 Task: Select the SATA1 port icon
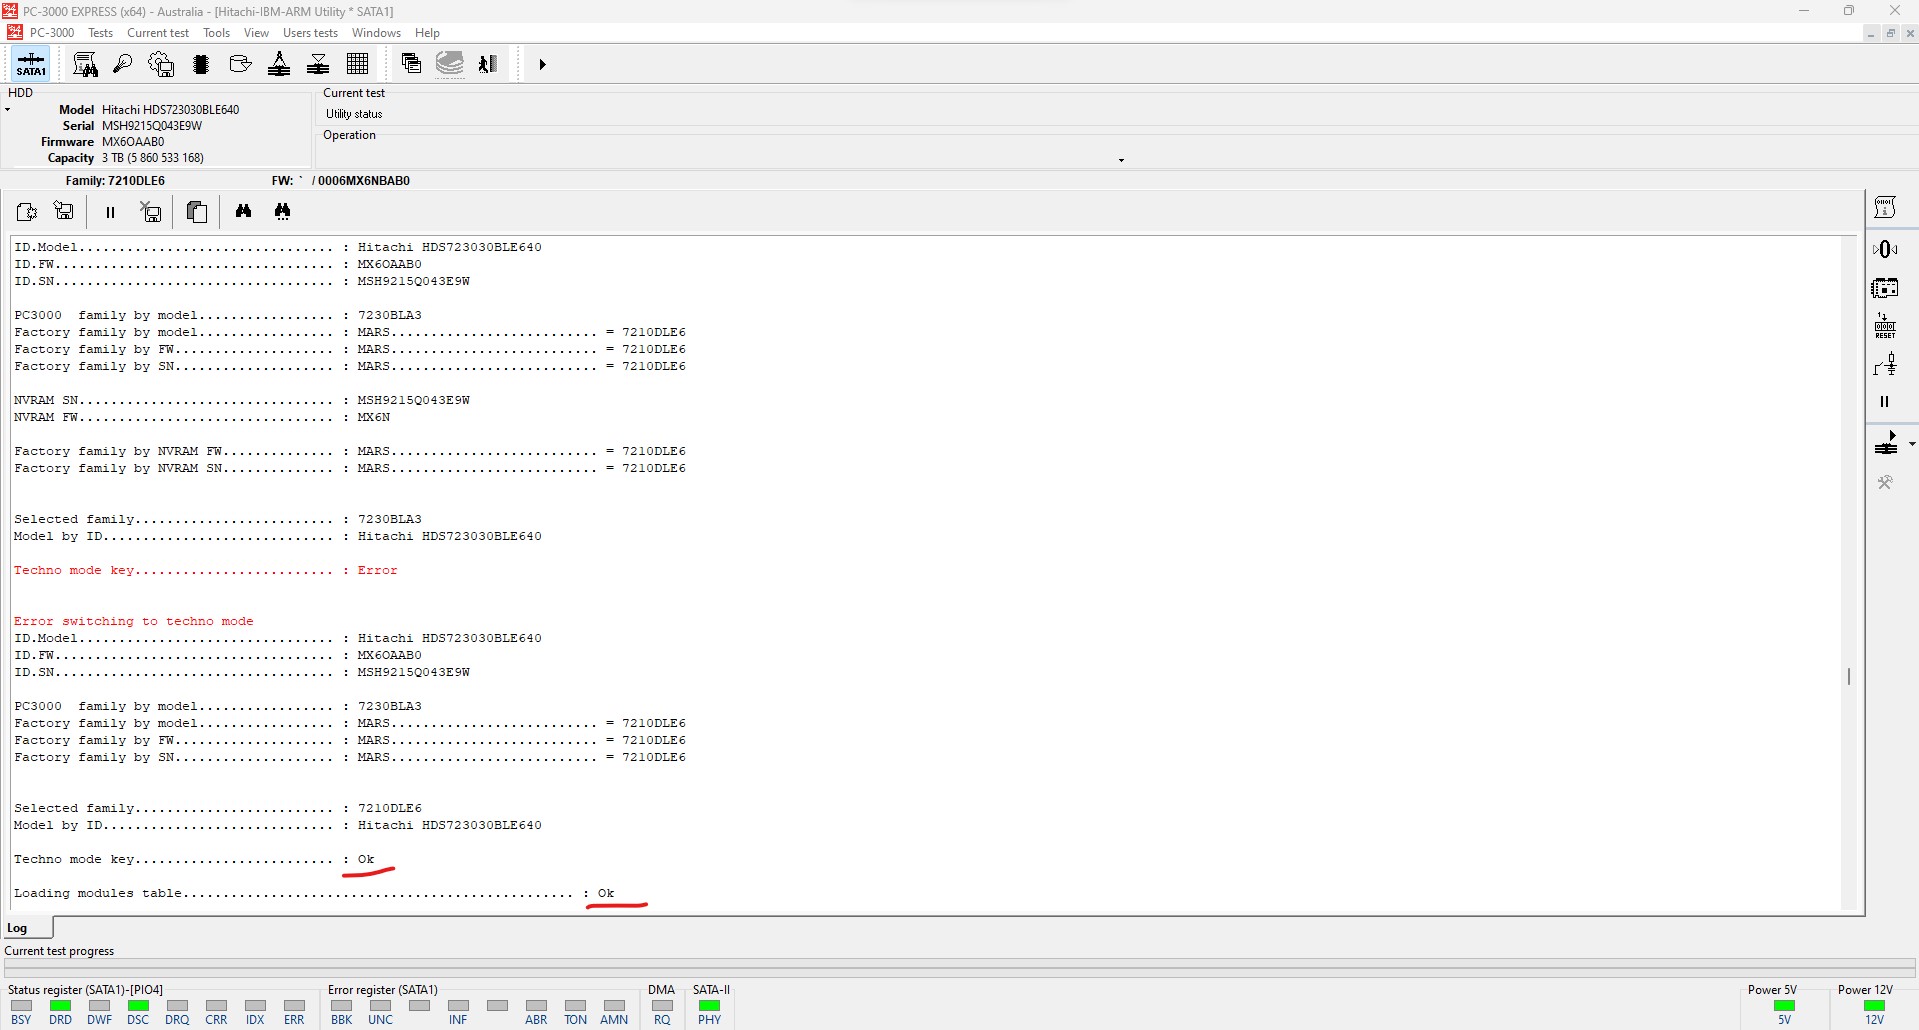point(30,64)
